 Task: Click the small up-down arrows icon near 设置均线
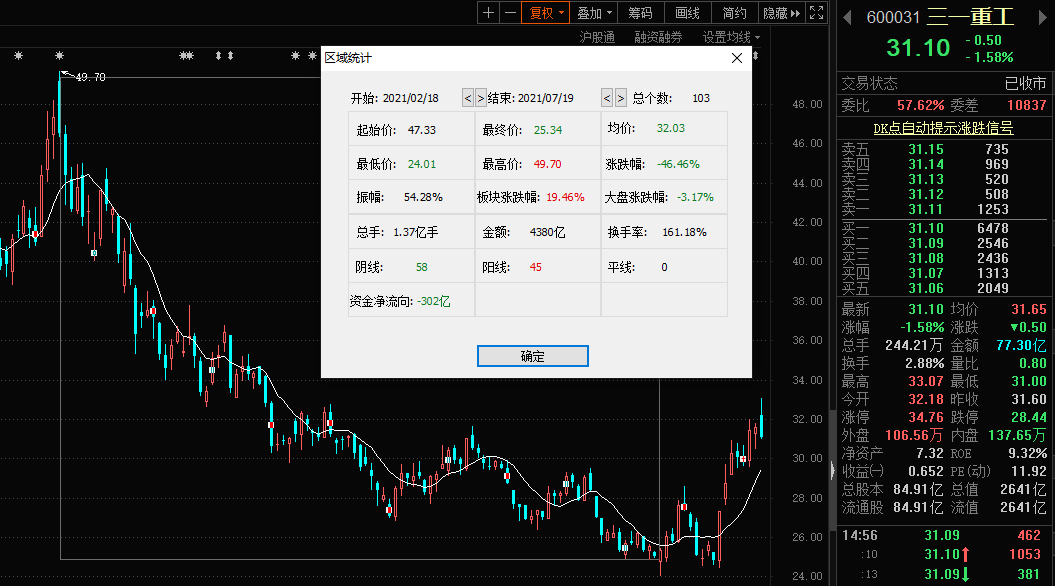tap(758, 37)
